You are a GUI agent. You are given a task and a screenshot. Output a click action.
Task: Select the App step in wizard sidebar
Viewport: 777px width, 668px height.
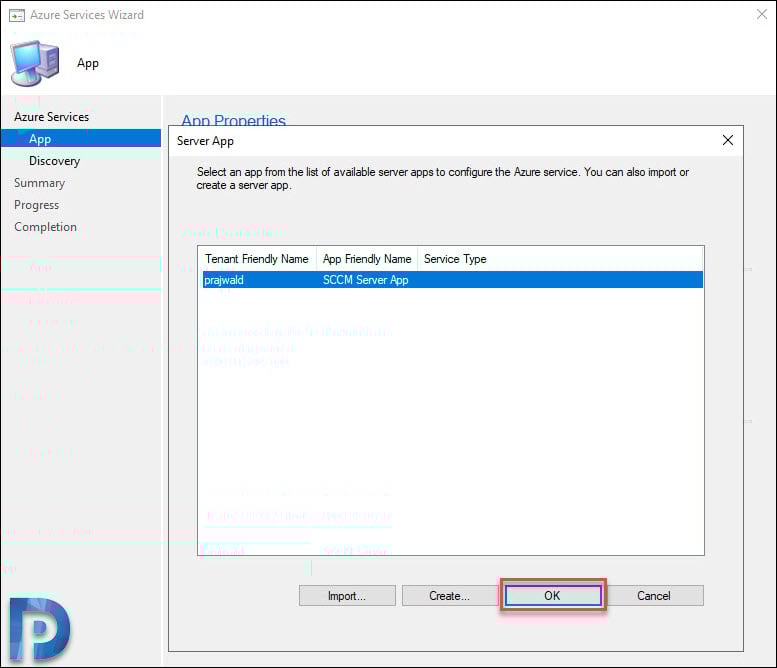tap(81, 138)
